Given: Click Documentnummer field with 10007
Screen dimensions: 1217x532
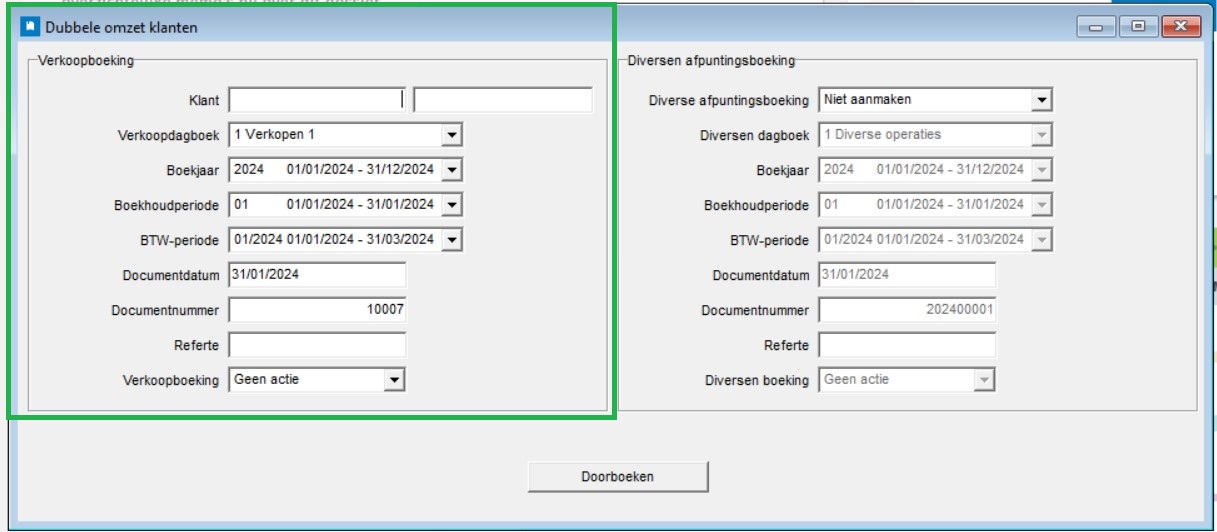Looking at the screenshot, I should [318, 310].
